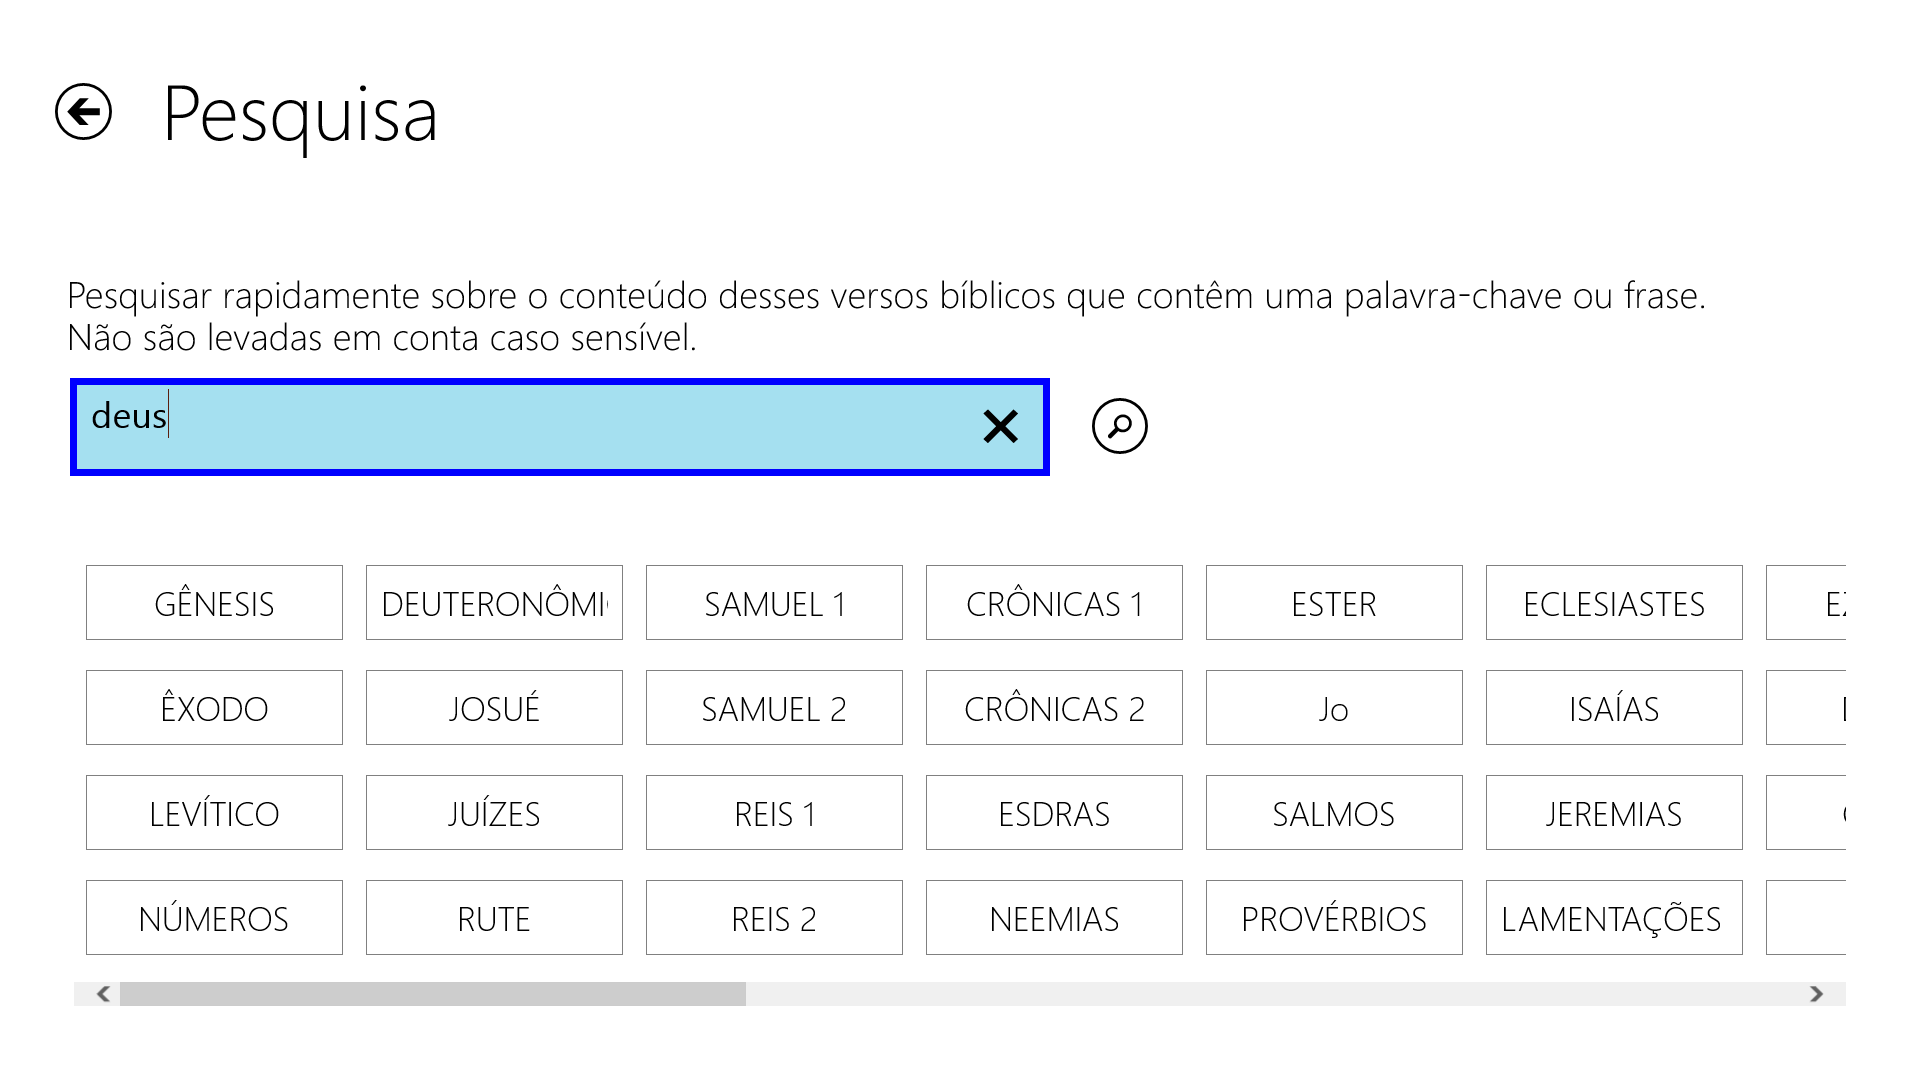Select the ECLESIASTES book button

pos(1613,603)
